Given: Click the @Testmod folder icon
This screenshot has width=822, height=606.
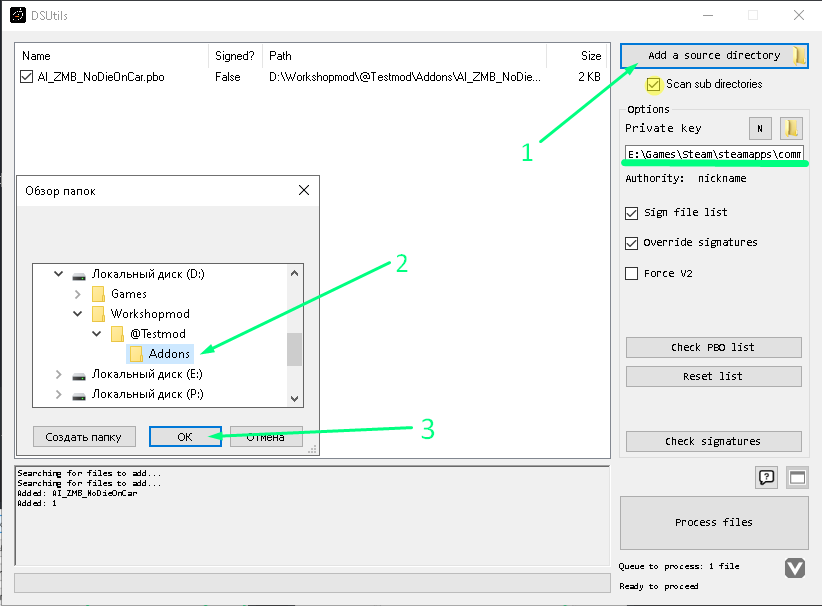Looking at the screenshot, I should point(117,334).
